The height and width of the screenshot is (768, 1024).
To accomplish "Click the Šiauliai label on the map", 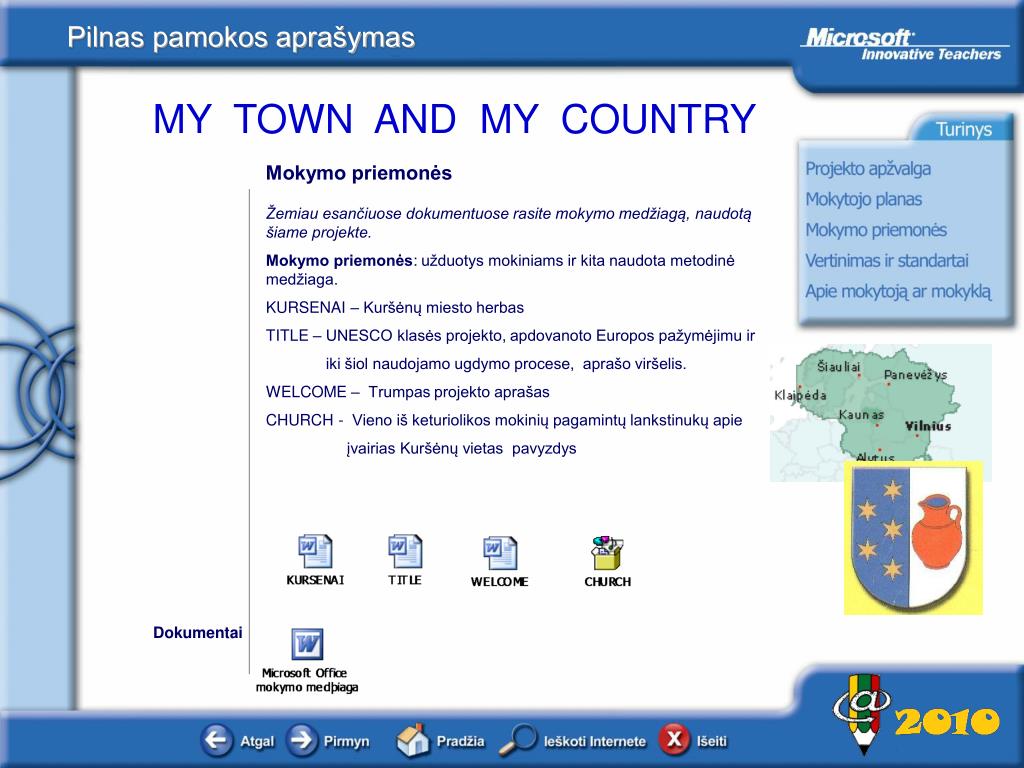I will (x=839, y=367).
